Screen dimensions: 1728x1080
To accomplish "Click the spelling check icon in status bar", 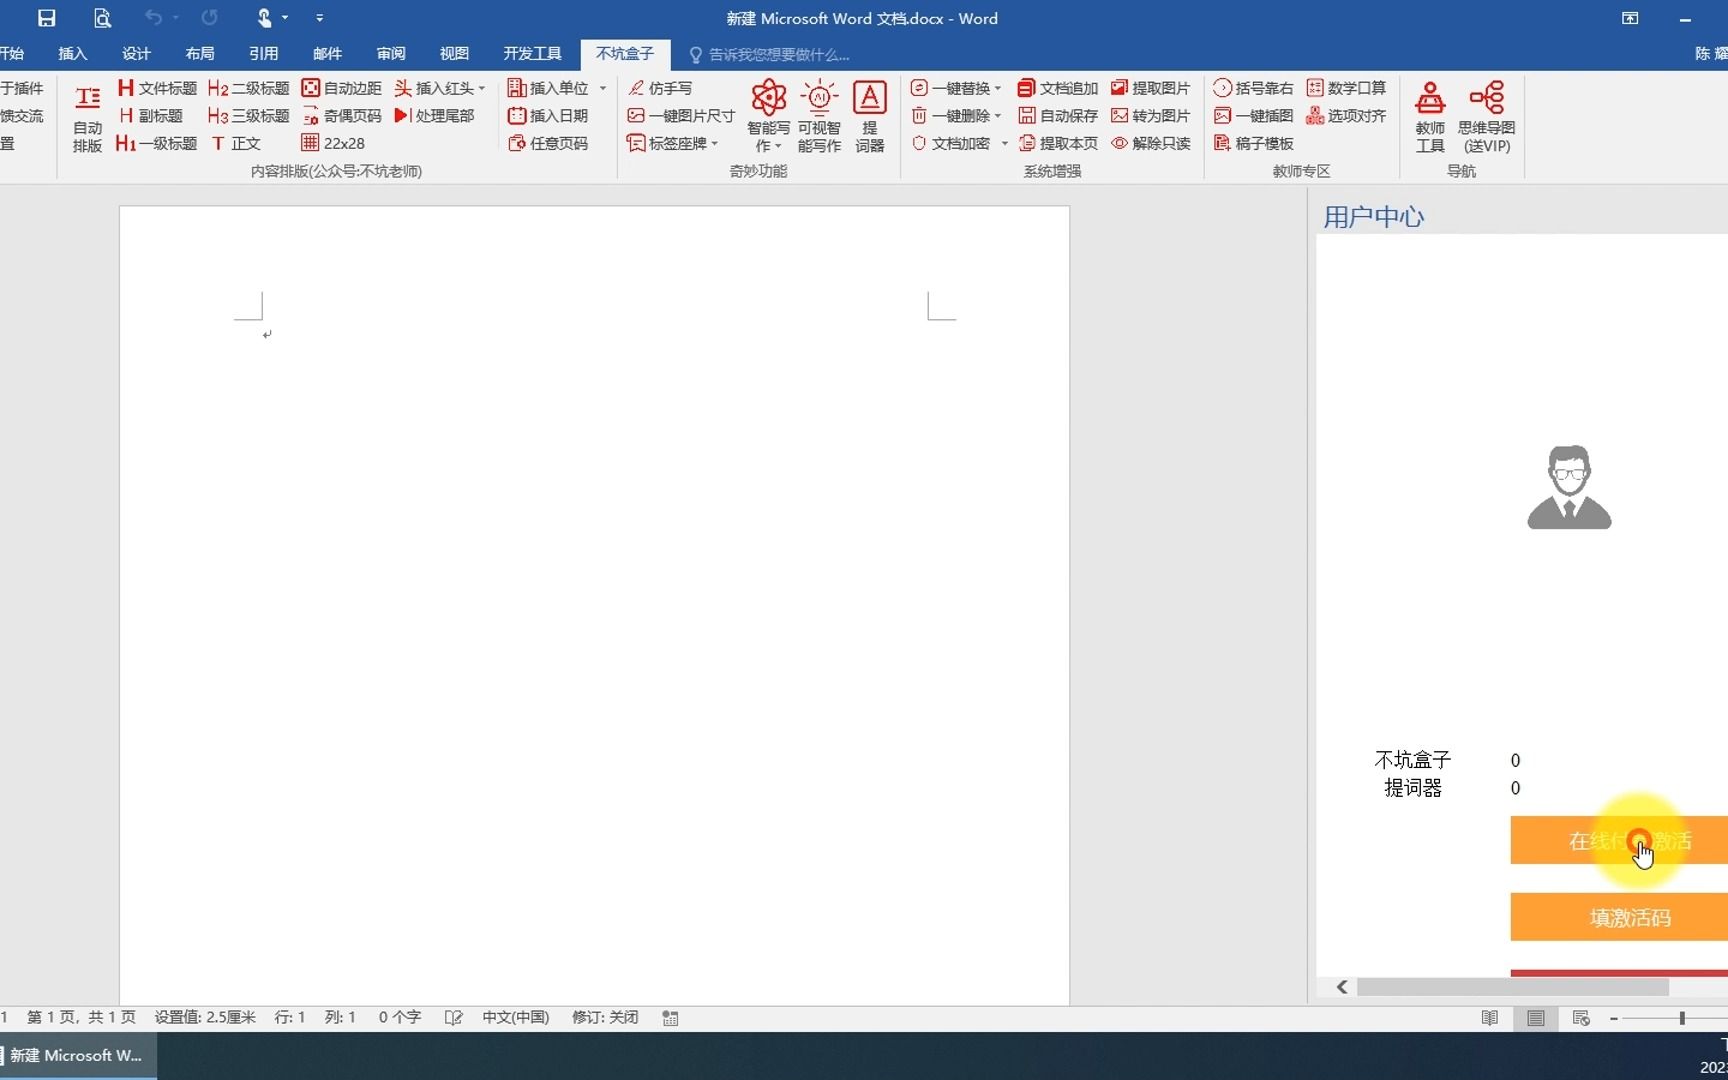I will [x=454, y=1017].
